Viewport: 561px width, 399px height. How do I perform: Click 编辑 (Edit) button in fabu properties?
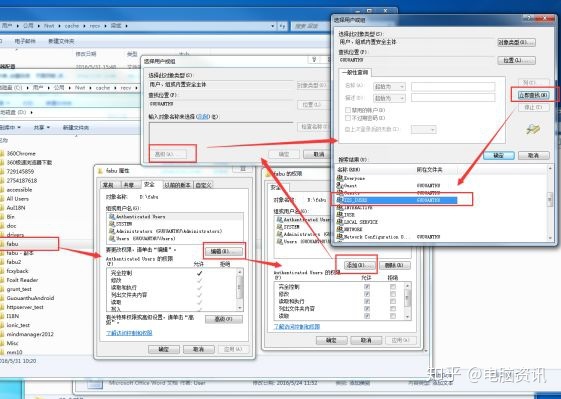click(x=224, y=251)
